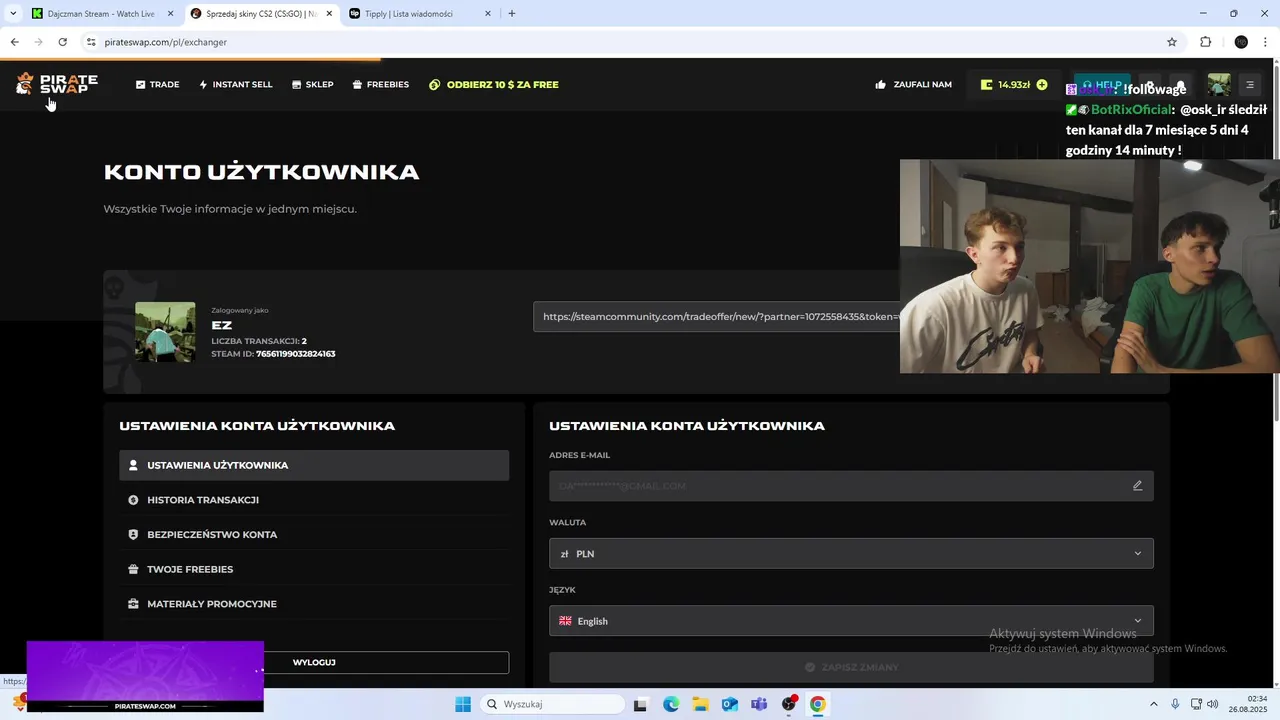
Task: Open Chrome's three-dot menu
Action: [1267, 42]
